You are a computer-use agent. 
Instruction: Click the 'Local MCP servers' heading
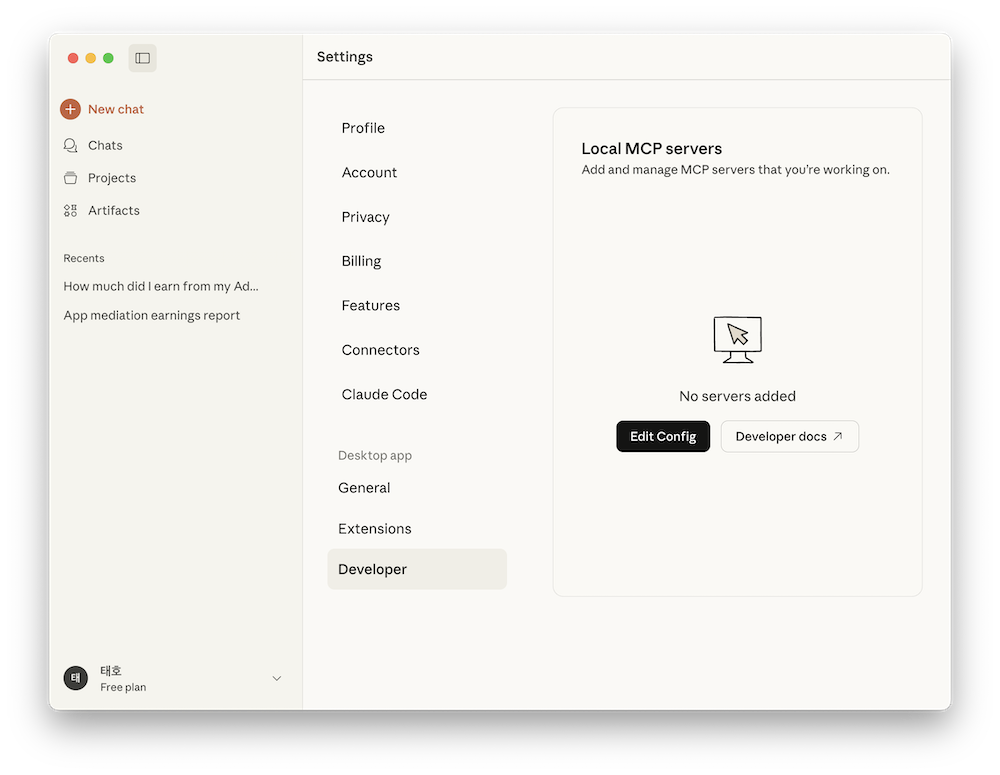[x=652, y=149]
